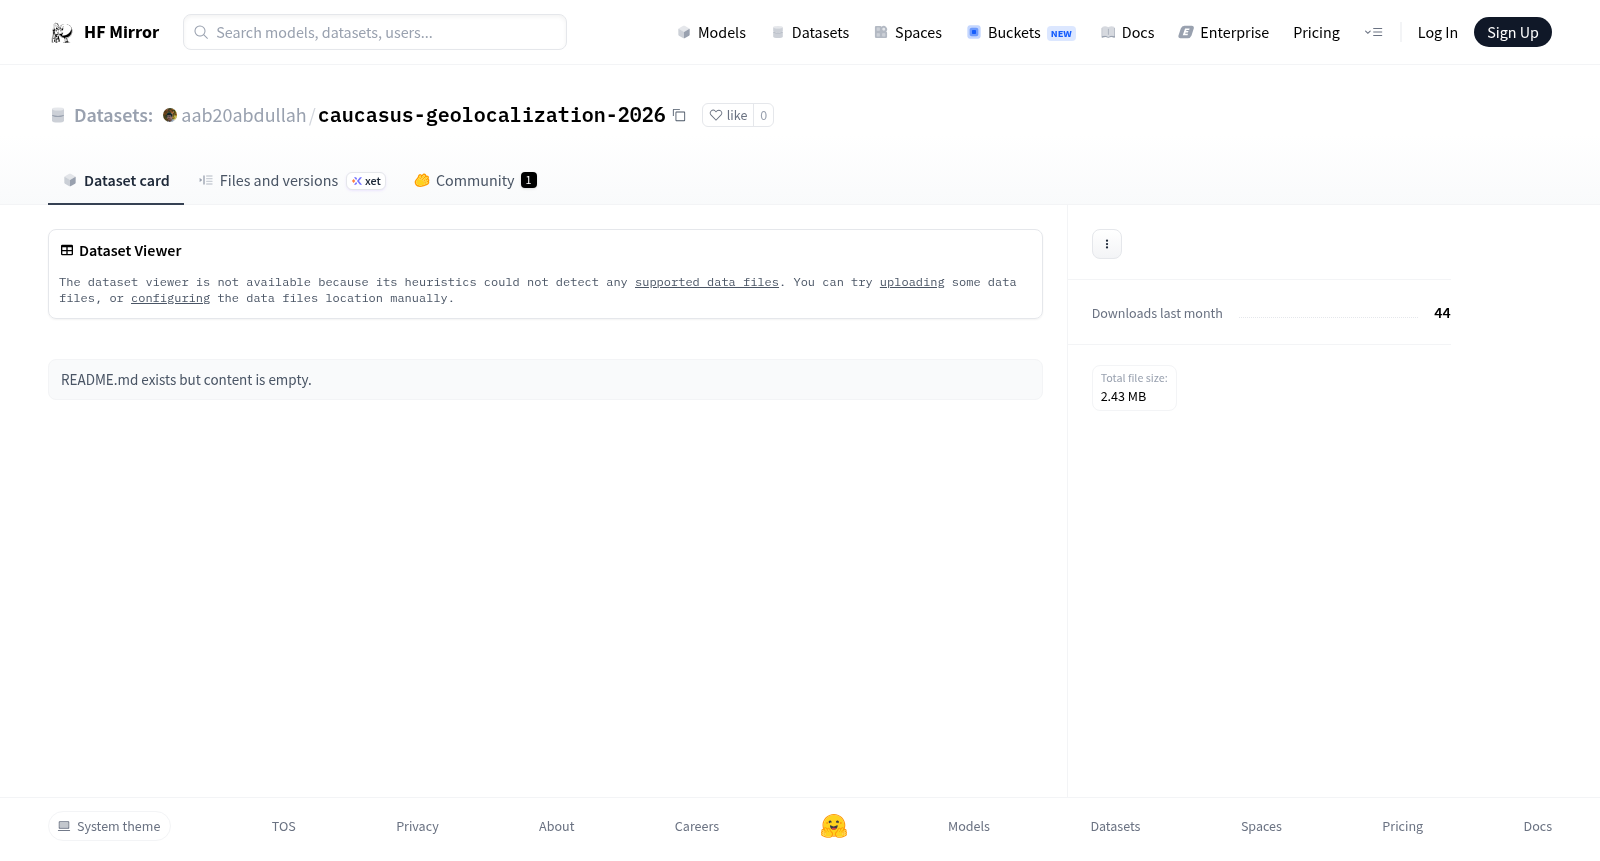The height and width of the screenshot is (861, 1600).
Task: Click the NEW badge beside Buckets
Action: coord(1061,33)
